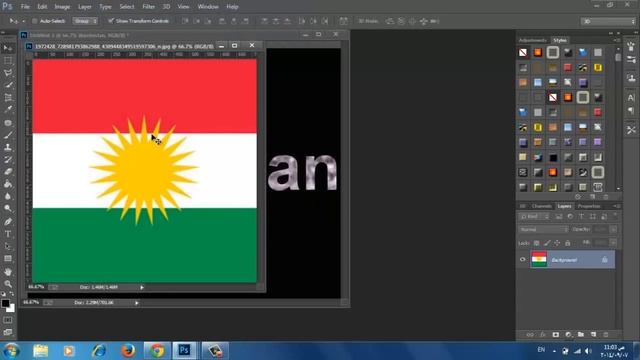Select the Rectangle shape tool
The image size is (640, 360).
pyautogui.click(x=8, y=258)
